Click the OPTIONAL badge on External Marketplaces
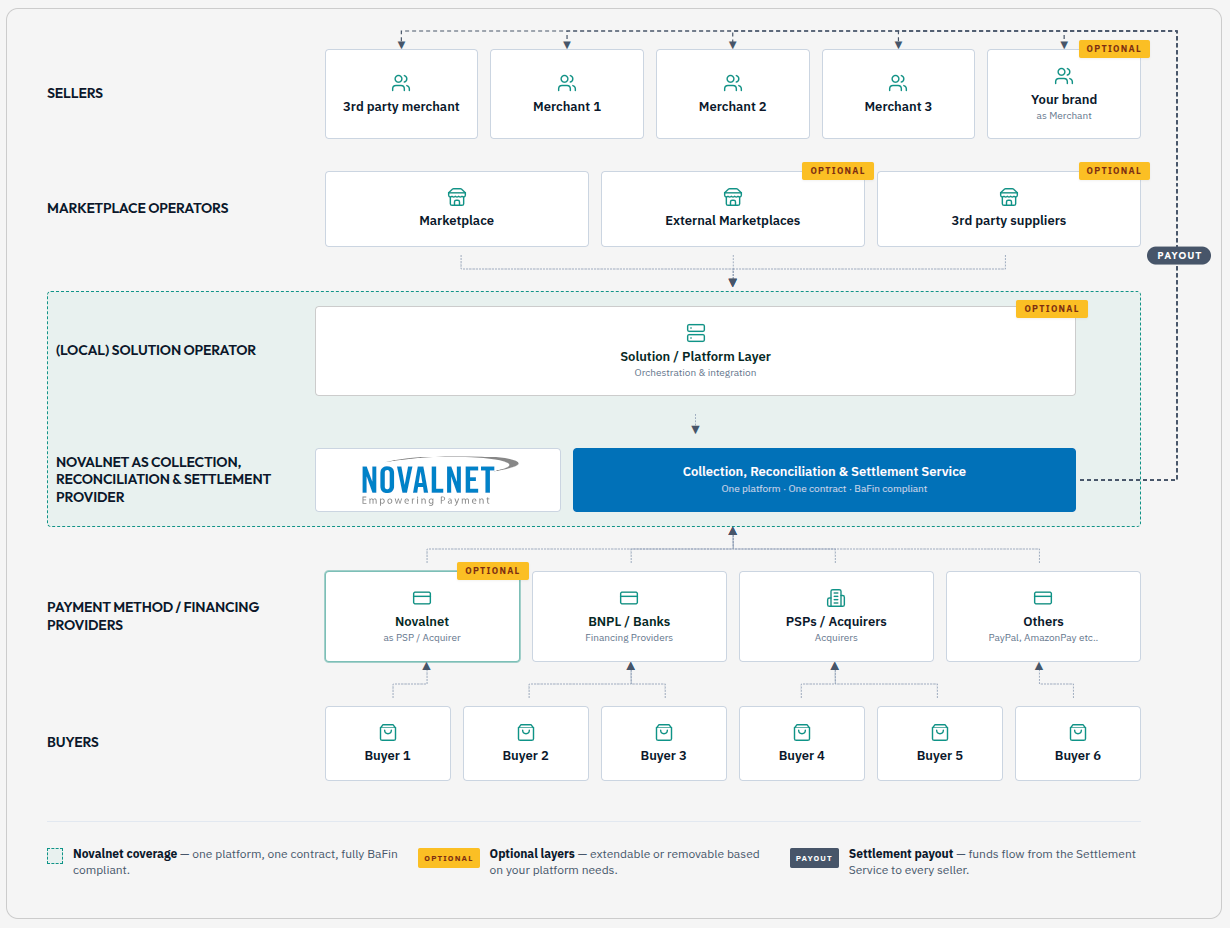The image size is (1230, 928). click(x=838, y=171)
